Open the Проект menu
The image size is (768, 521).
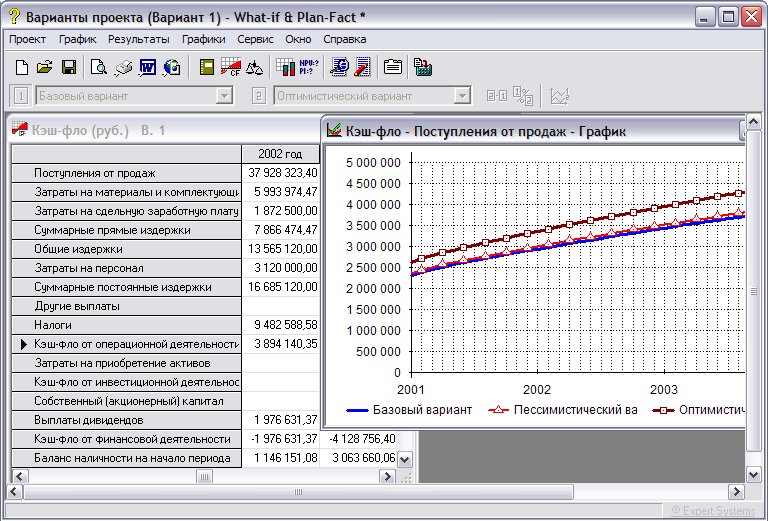tap(28, 39)
